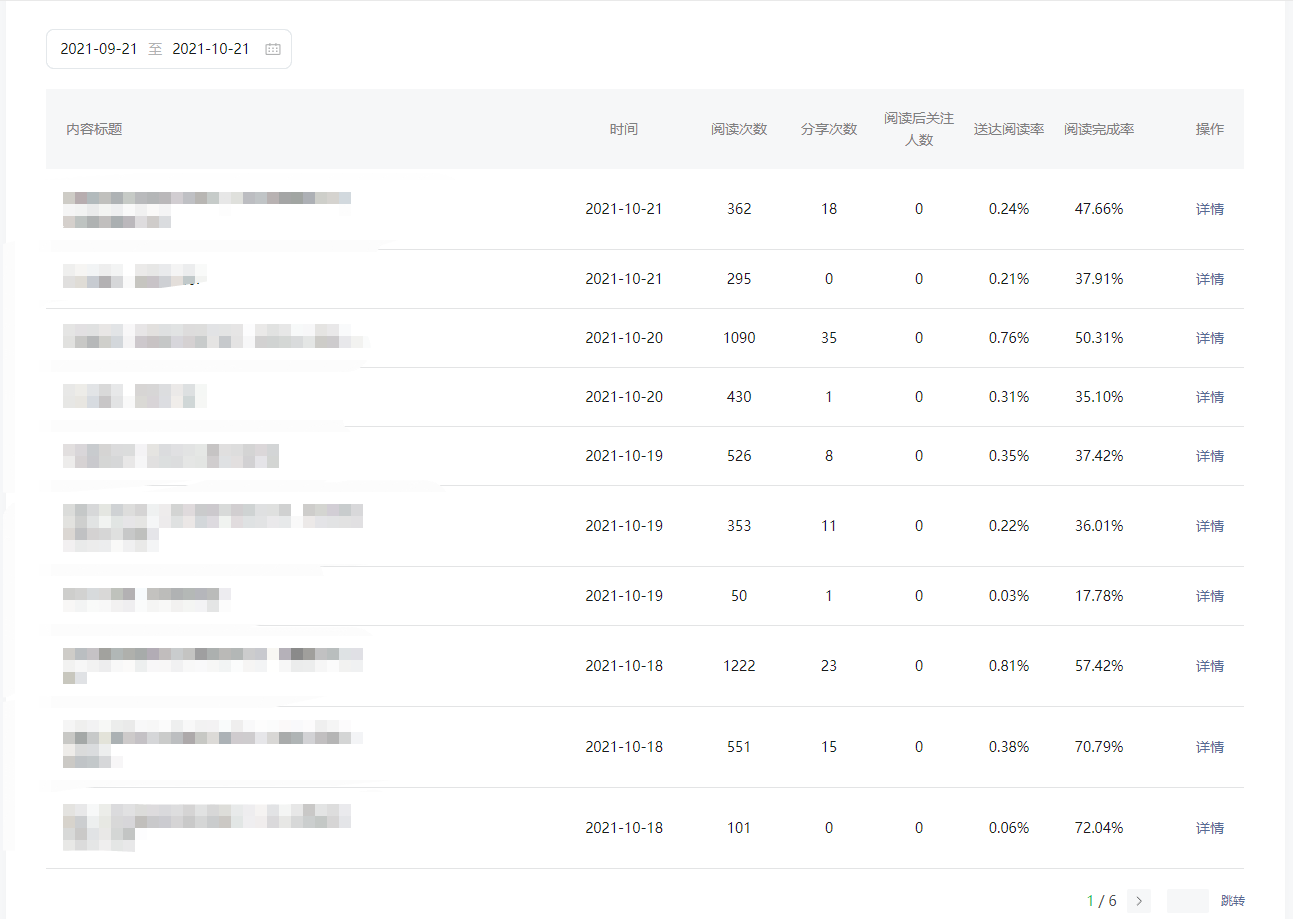This screenshot has height=919, width=1293.
Task: View 详情 of the row with 1090 reads
Action: point(1209,338)
